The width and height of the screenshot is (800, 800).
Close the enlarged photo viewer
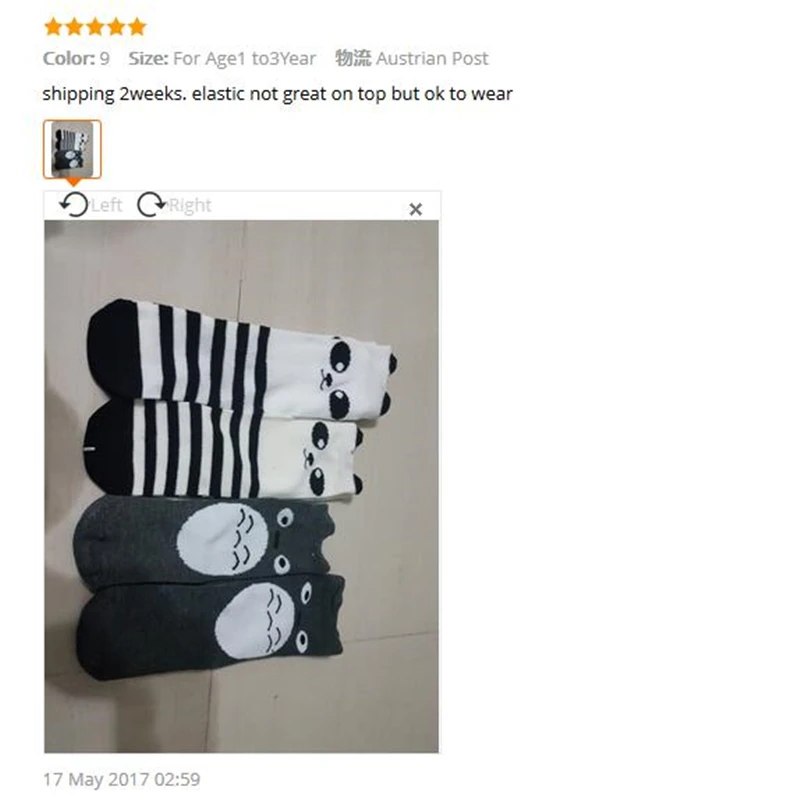point(415,209)
